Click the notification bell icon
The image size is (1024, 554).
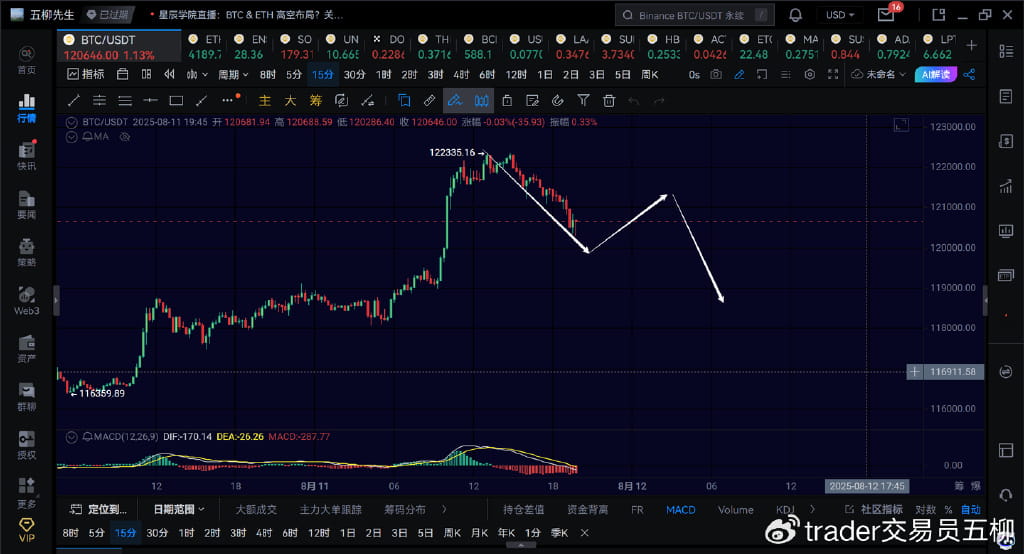coord(795,14)
